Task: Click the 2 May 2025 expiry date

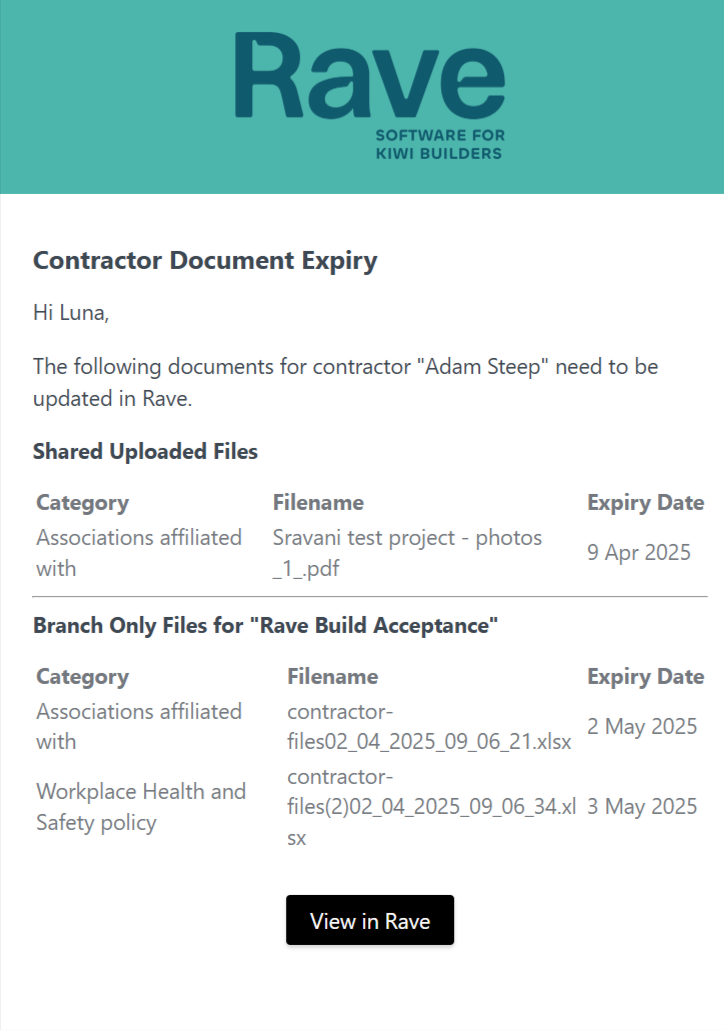Action: click(x=641, y=727)
